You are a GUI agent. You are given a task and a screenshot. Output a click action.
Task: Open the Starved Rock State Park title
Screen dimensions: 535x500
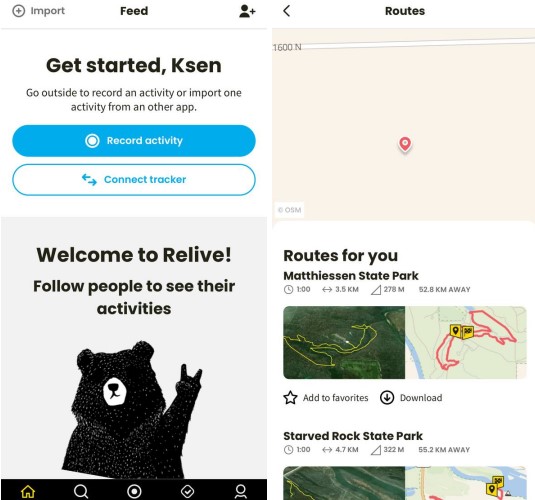(353, 436)
